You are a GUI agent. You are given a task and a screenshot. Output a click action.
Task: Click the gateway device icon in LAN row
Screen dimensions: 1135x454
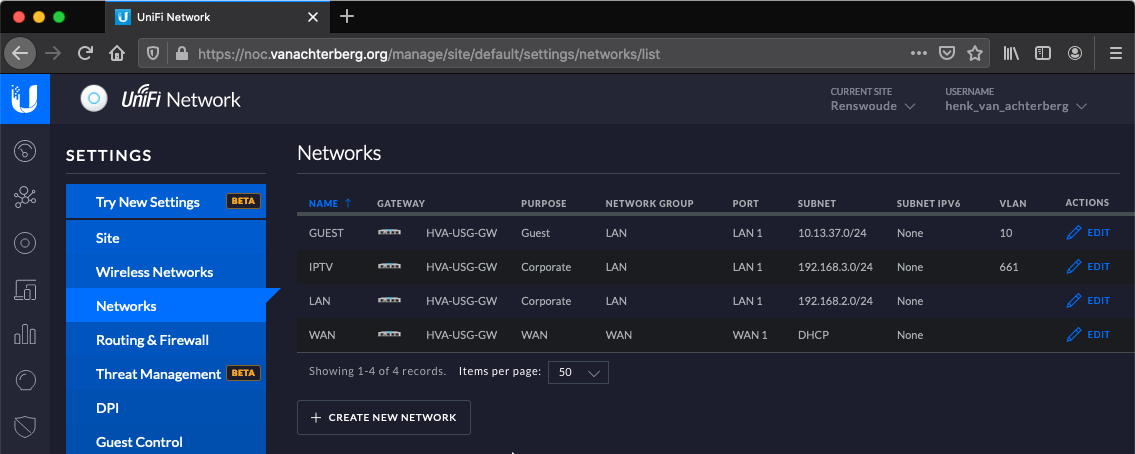(x=389, y=300)
